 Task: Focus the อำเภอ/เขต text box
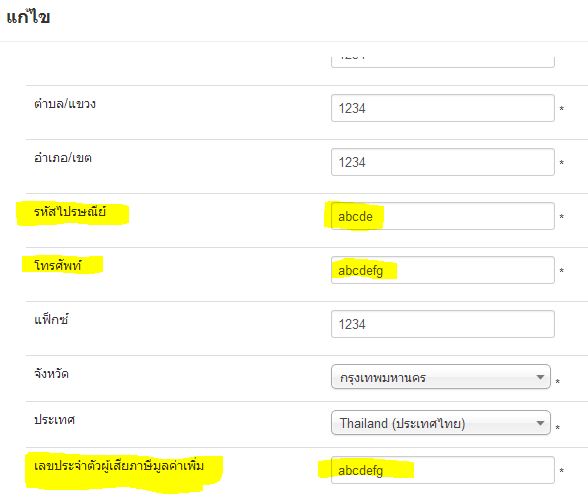pyautogui.click(x=442, y=162)
